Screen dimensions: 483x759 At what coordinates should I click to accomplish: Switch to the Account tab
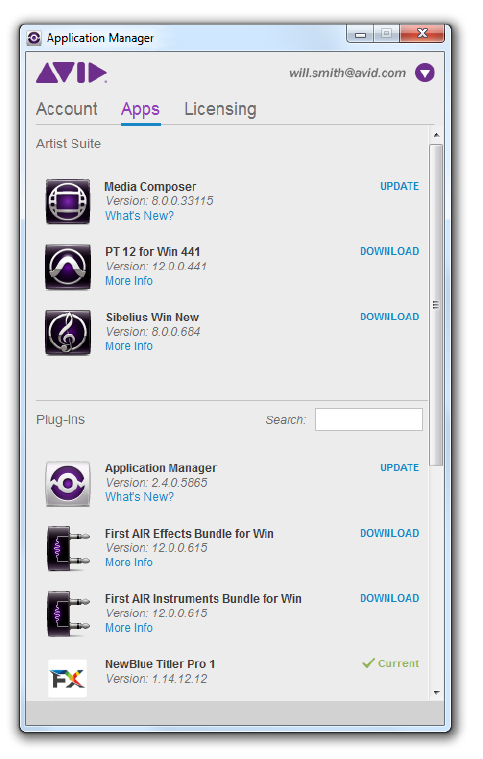click(67, 109)
